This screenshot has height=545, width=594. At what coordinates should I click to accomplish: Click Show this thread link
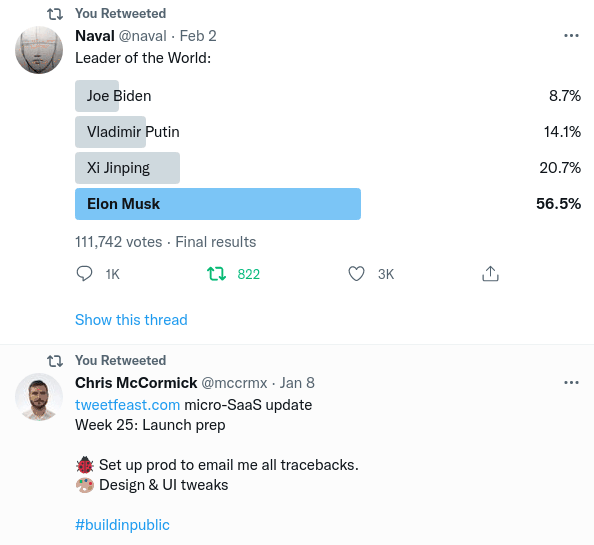pos(131,320)
